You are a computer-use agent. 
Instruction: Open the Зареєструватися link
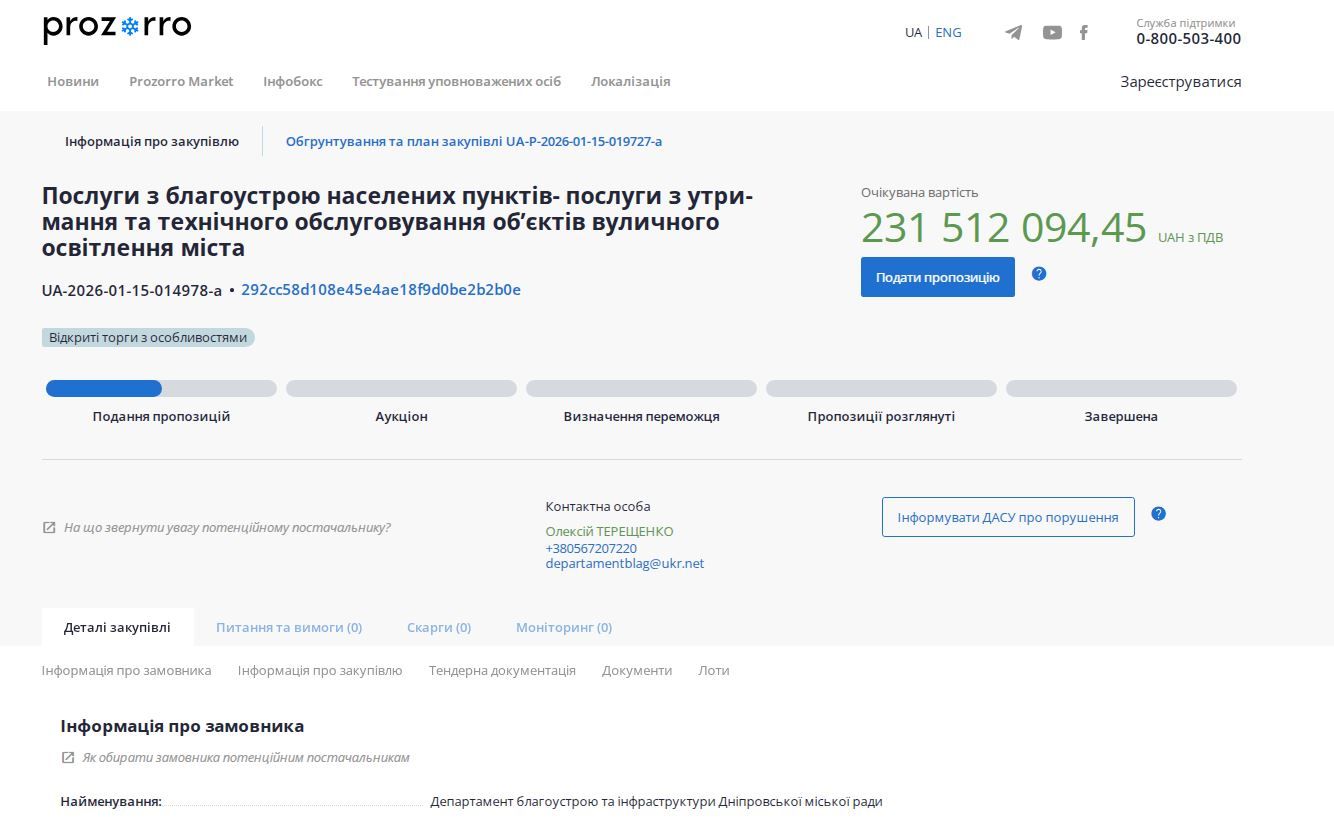tap(1182, 81)
